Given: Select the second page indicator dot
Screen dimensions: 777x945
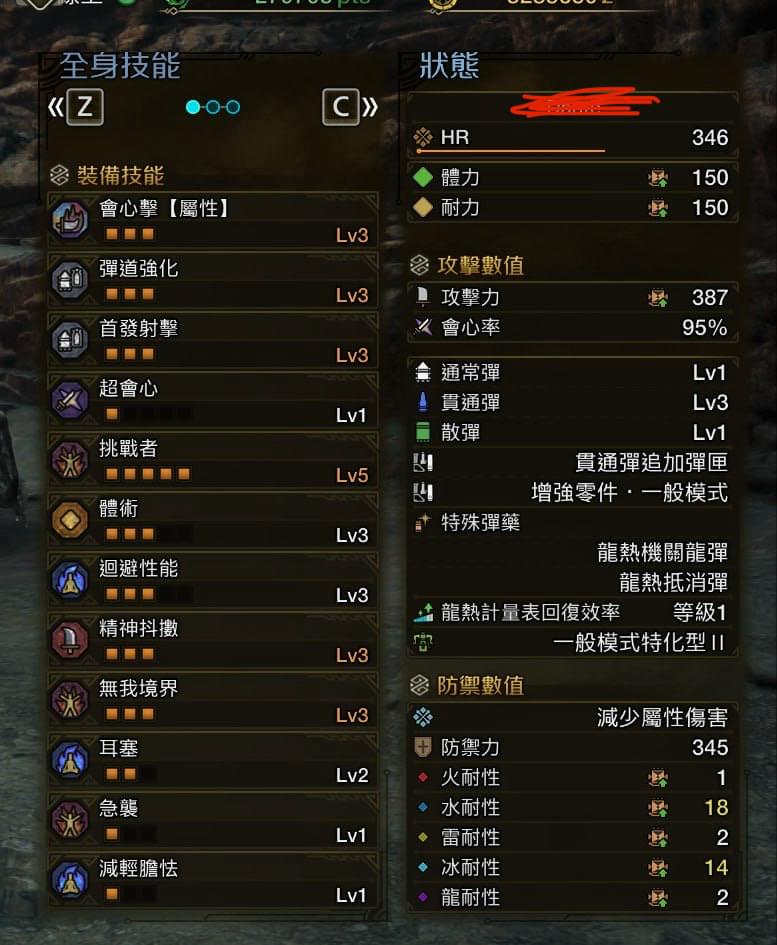Looking at the screenshot, I should 213,107.
